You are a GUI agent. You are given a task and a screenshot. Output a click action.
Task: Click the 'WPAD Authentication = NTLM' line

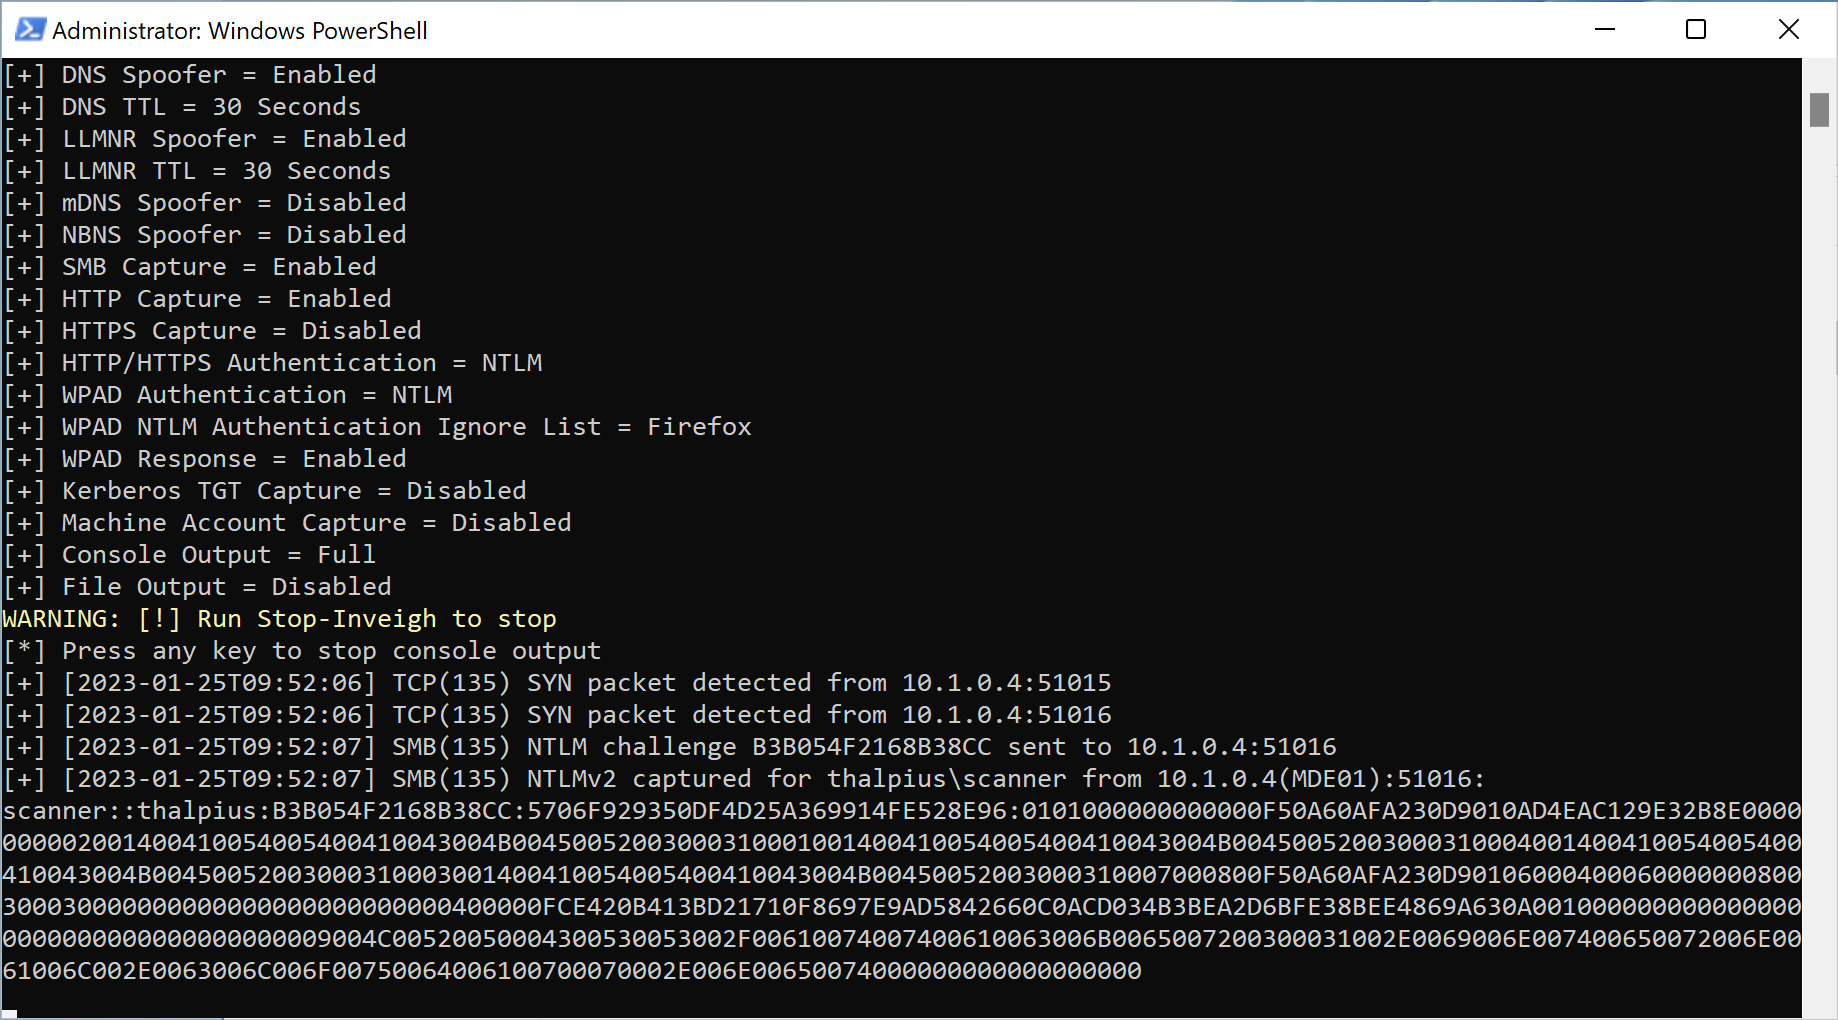click(x=257, y=395)
